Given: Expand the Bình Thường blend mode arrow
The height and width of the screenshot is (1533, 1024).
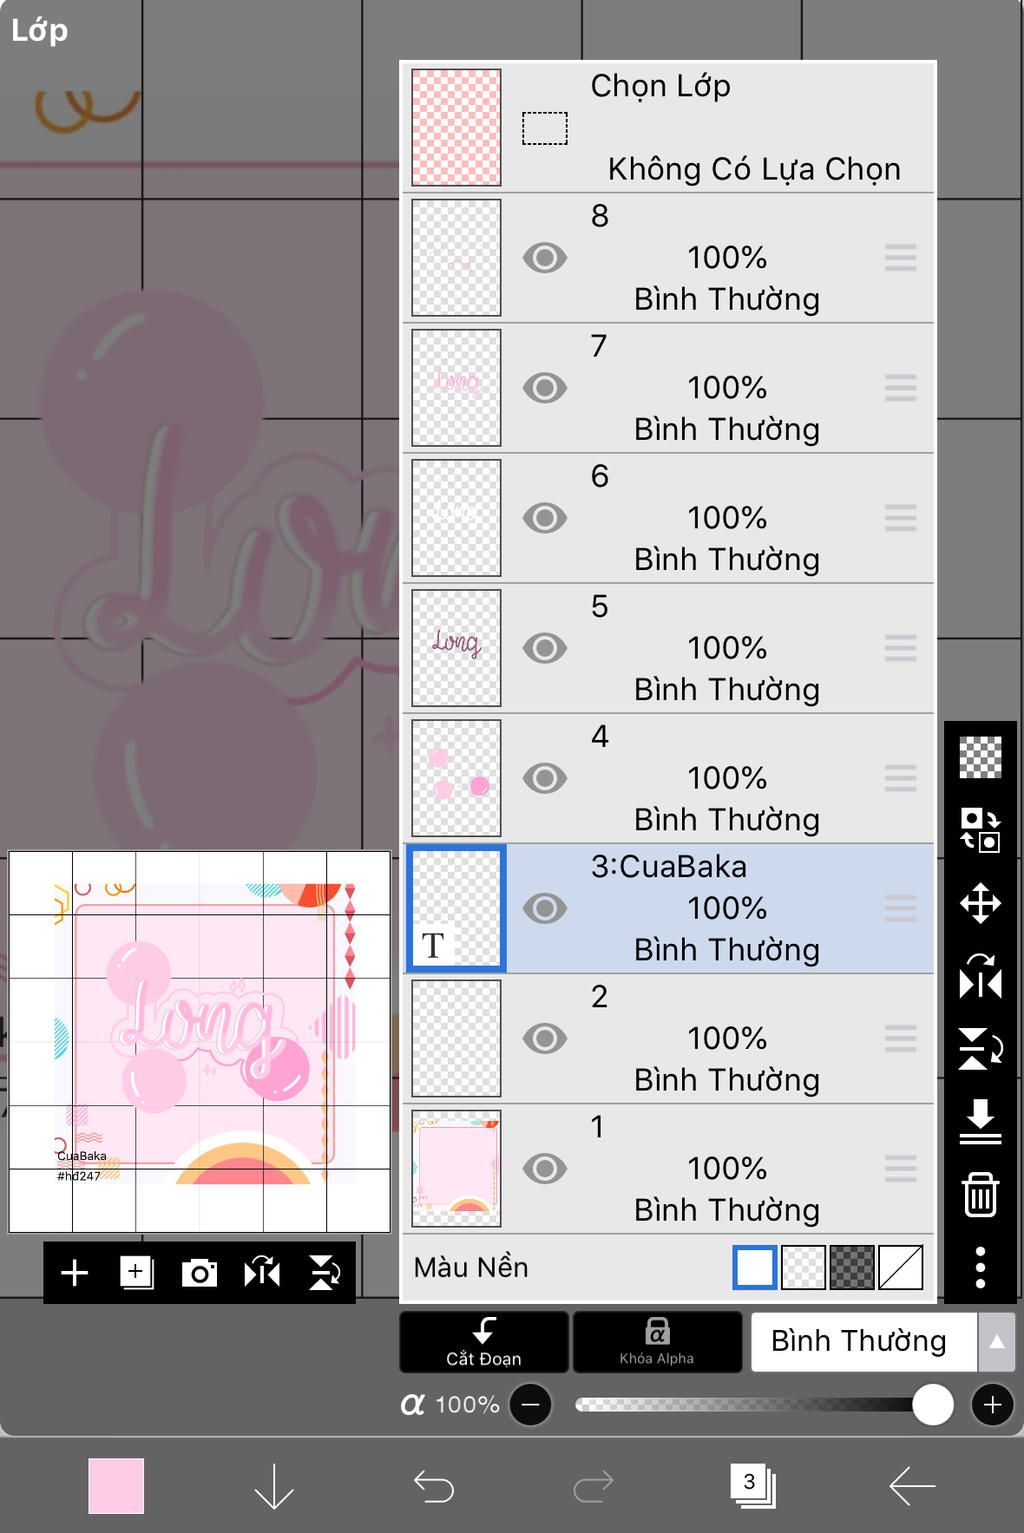Looking at the screenshot, I should tap(997, 1342).
